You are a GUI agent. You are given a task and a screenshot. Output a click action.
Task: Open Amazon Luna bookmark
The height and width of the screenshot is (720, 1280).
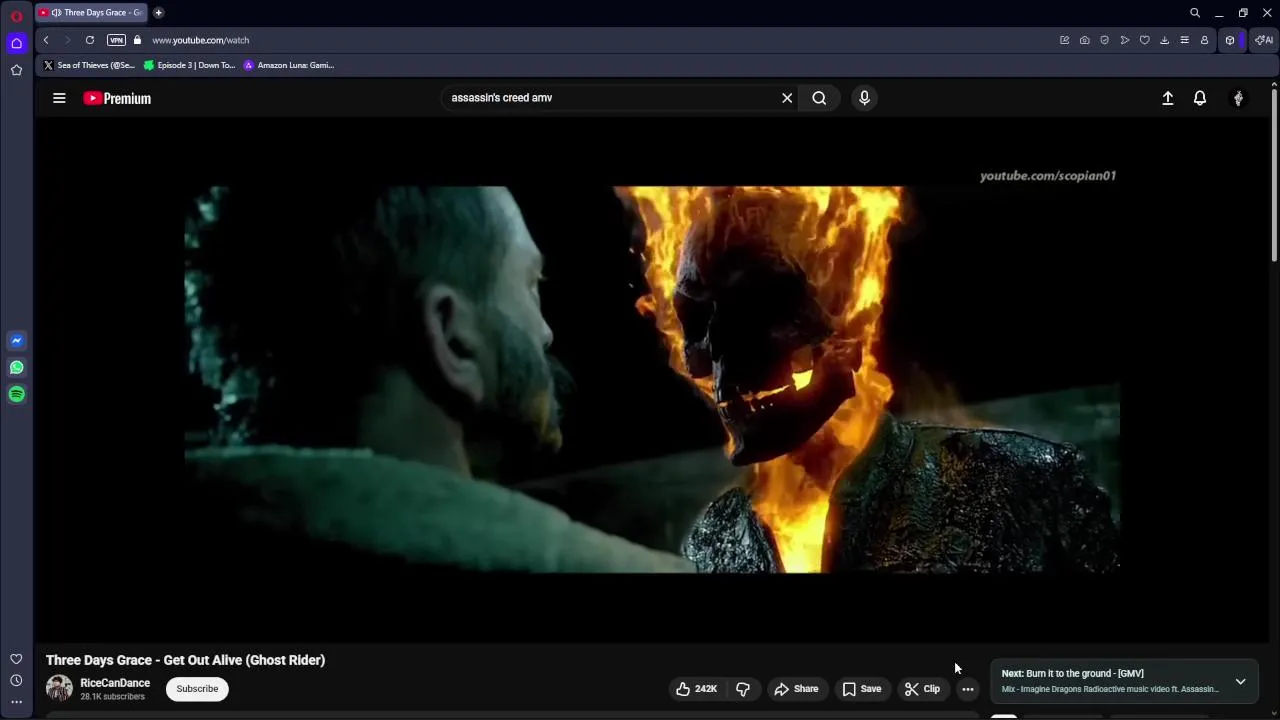(x=288, y=65)
